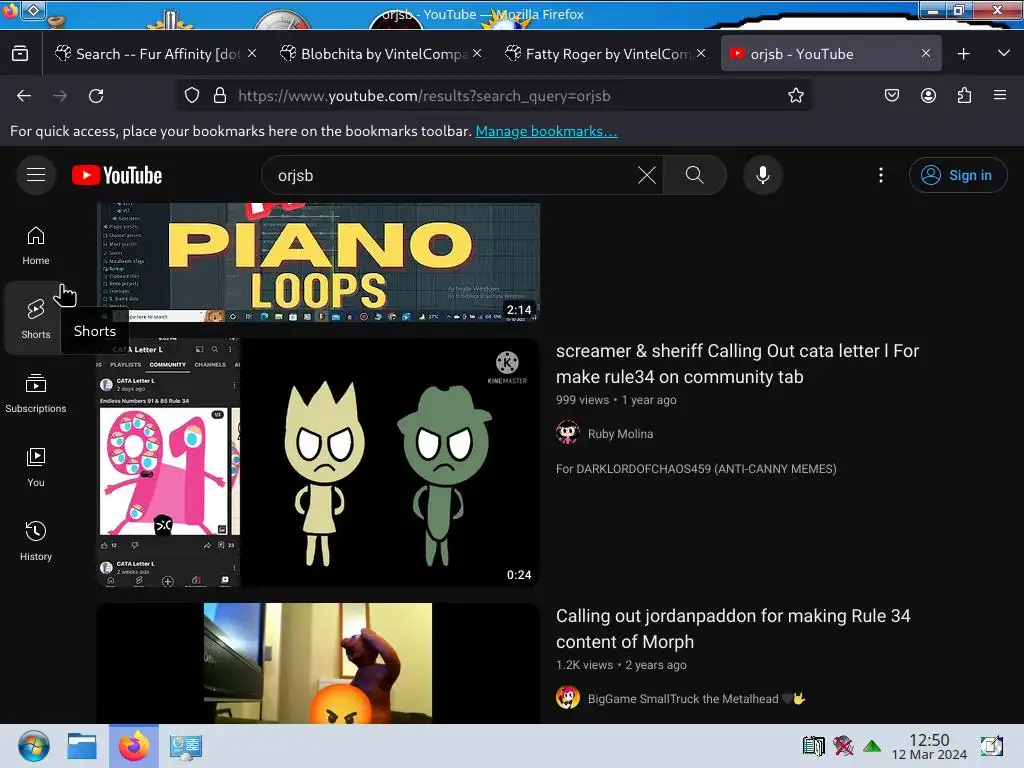Open the Firefox application menu
The image size is (1024, 768).
point(1000,95)
